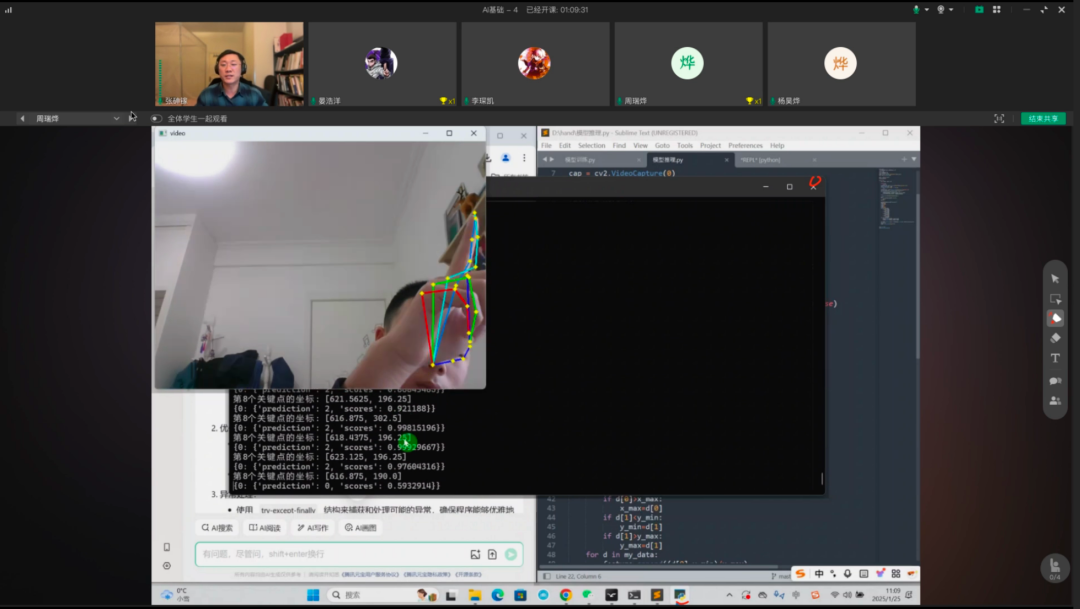The image size is (1080, 609).
Task: Open File Explorer from the taskbar
Action: click(x=475, y=595)
